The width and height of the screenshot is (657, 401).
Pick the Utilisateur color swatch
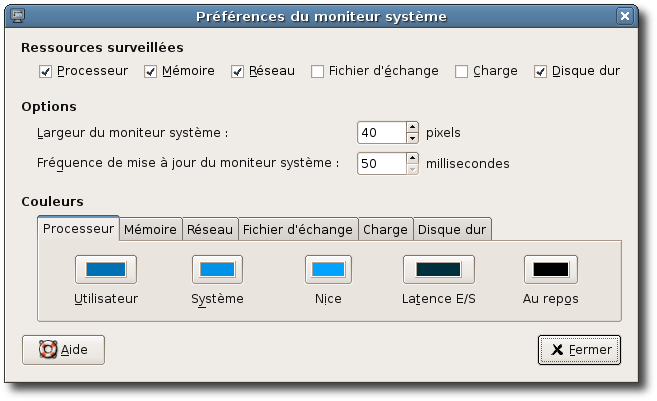pos(106,269)
